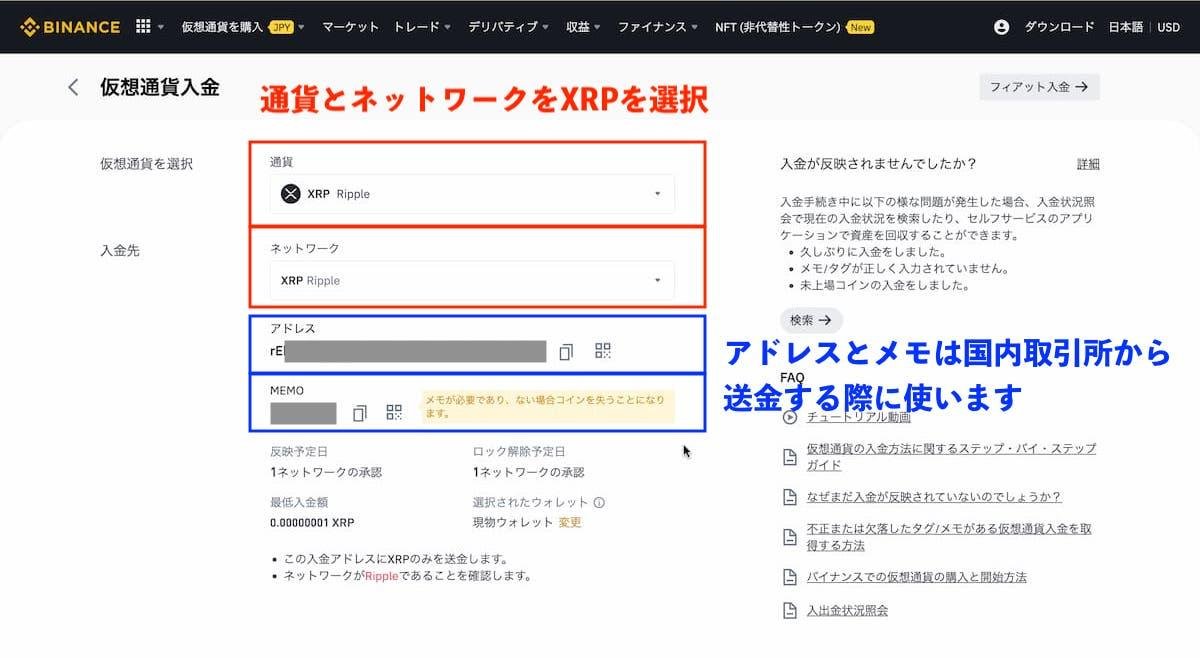Open the 詳細 link
This screenshot has height=658, width=1200.
tap(1088, 164)
